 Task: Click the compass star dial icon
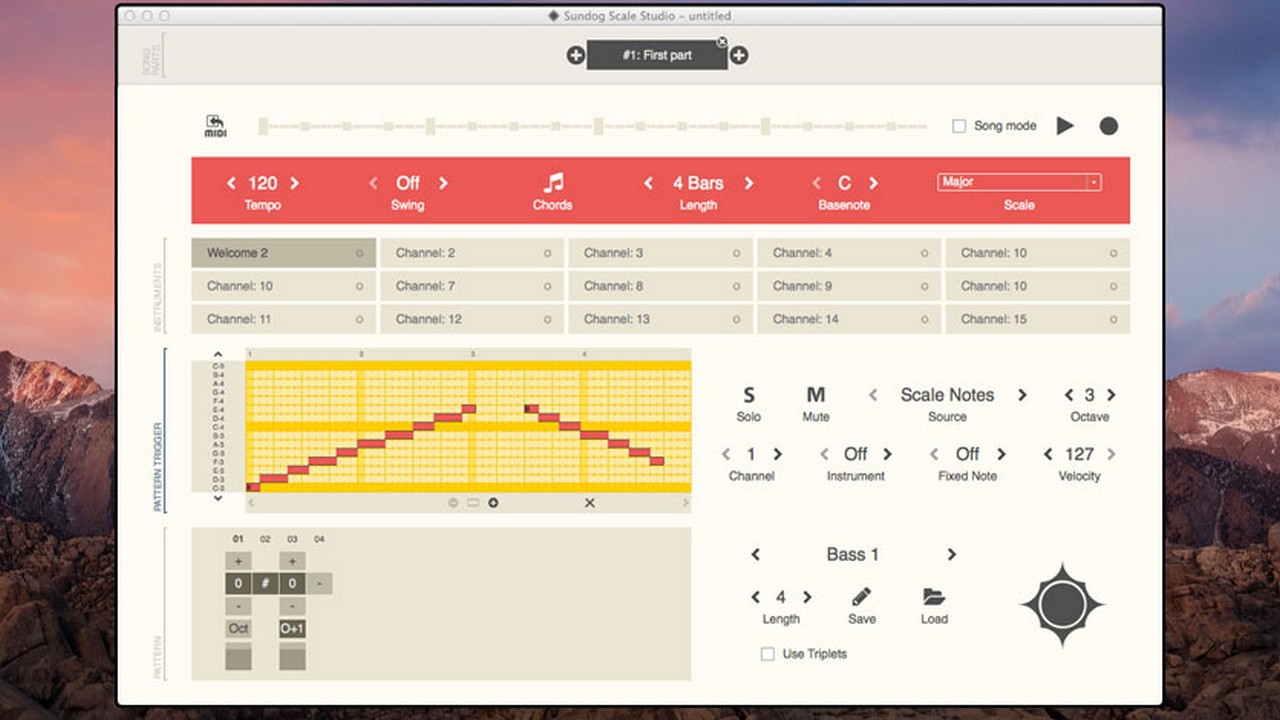(x=1062, y=604)
